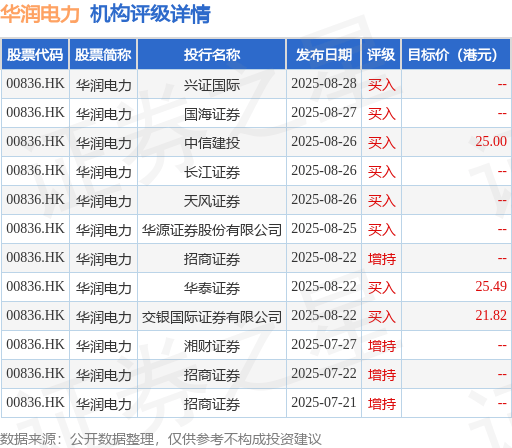The width and height of the screenshot is (512, 448).
Task: Select 交银国际证券有限公司 cell
Action: [x=212, y=317]
